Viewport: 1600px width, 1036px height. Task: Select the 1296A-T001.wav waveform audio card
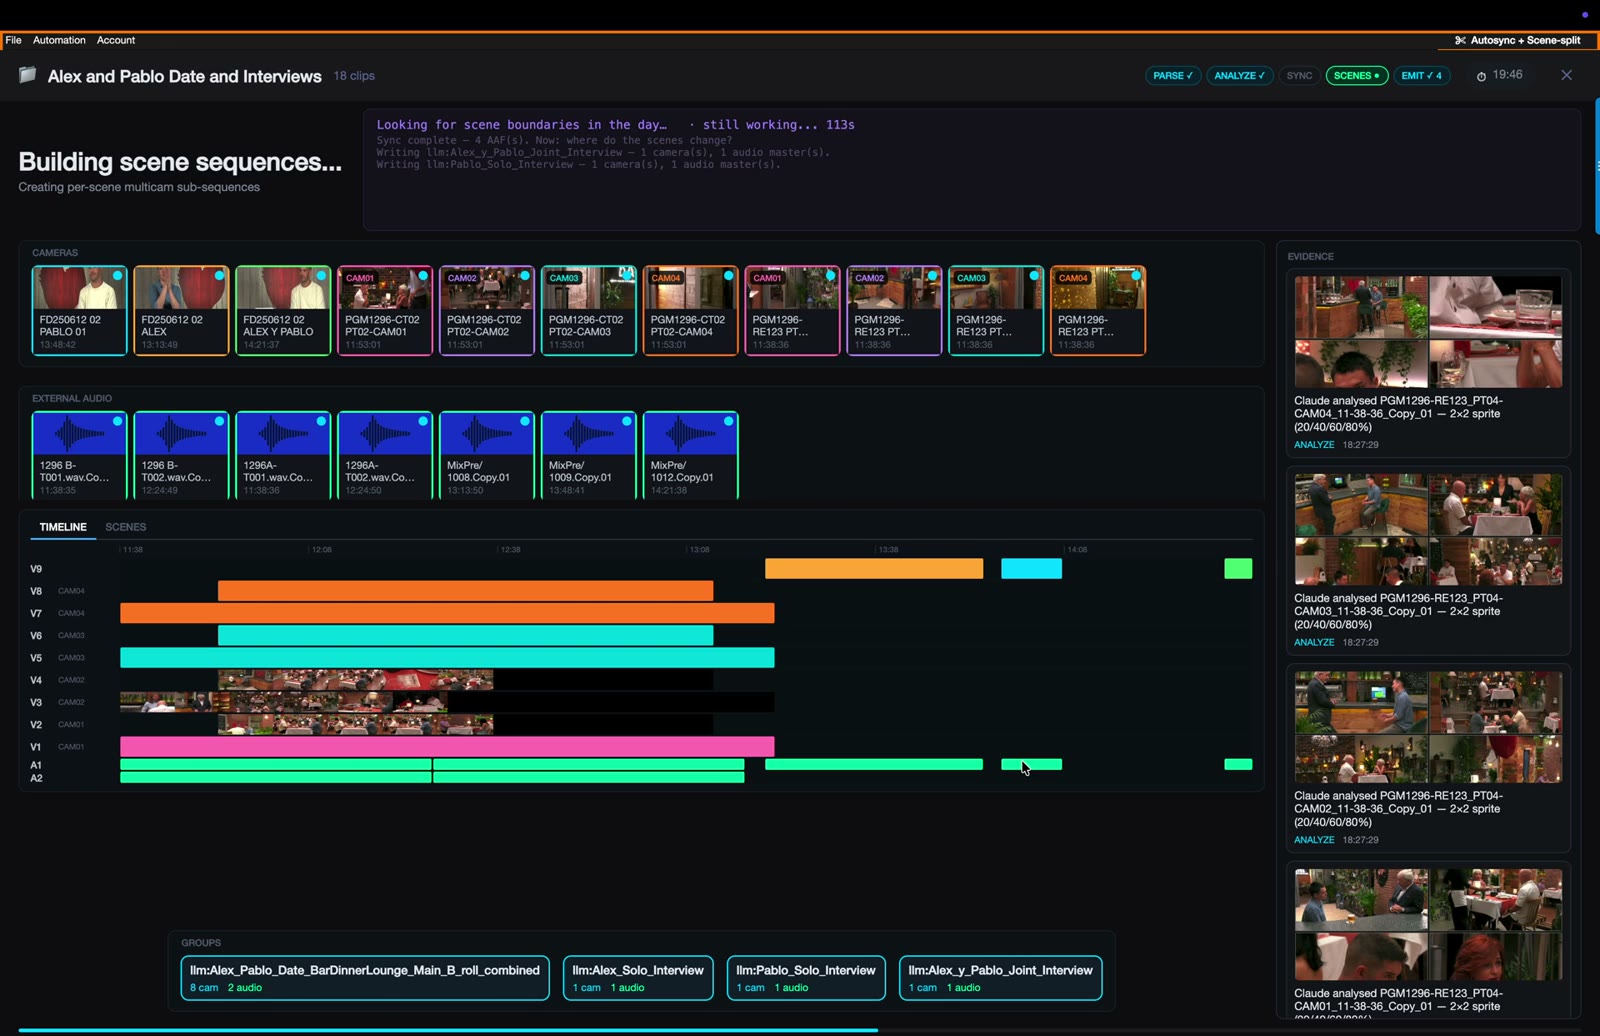point(283,455)
